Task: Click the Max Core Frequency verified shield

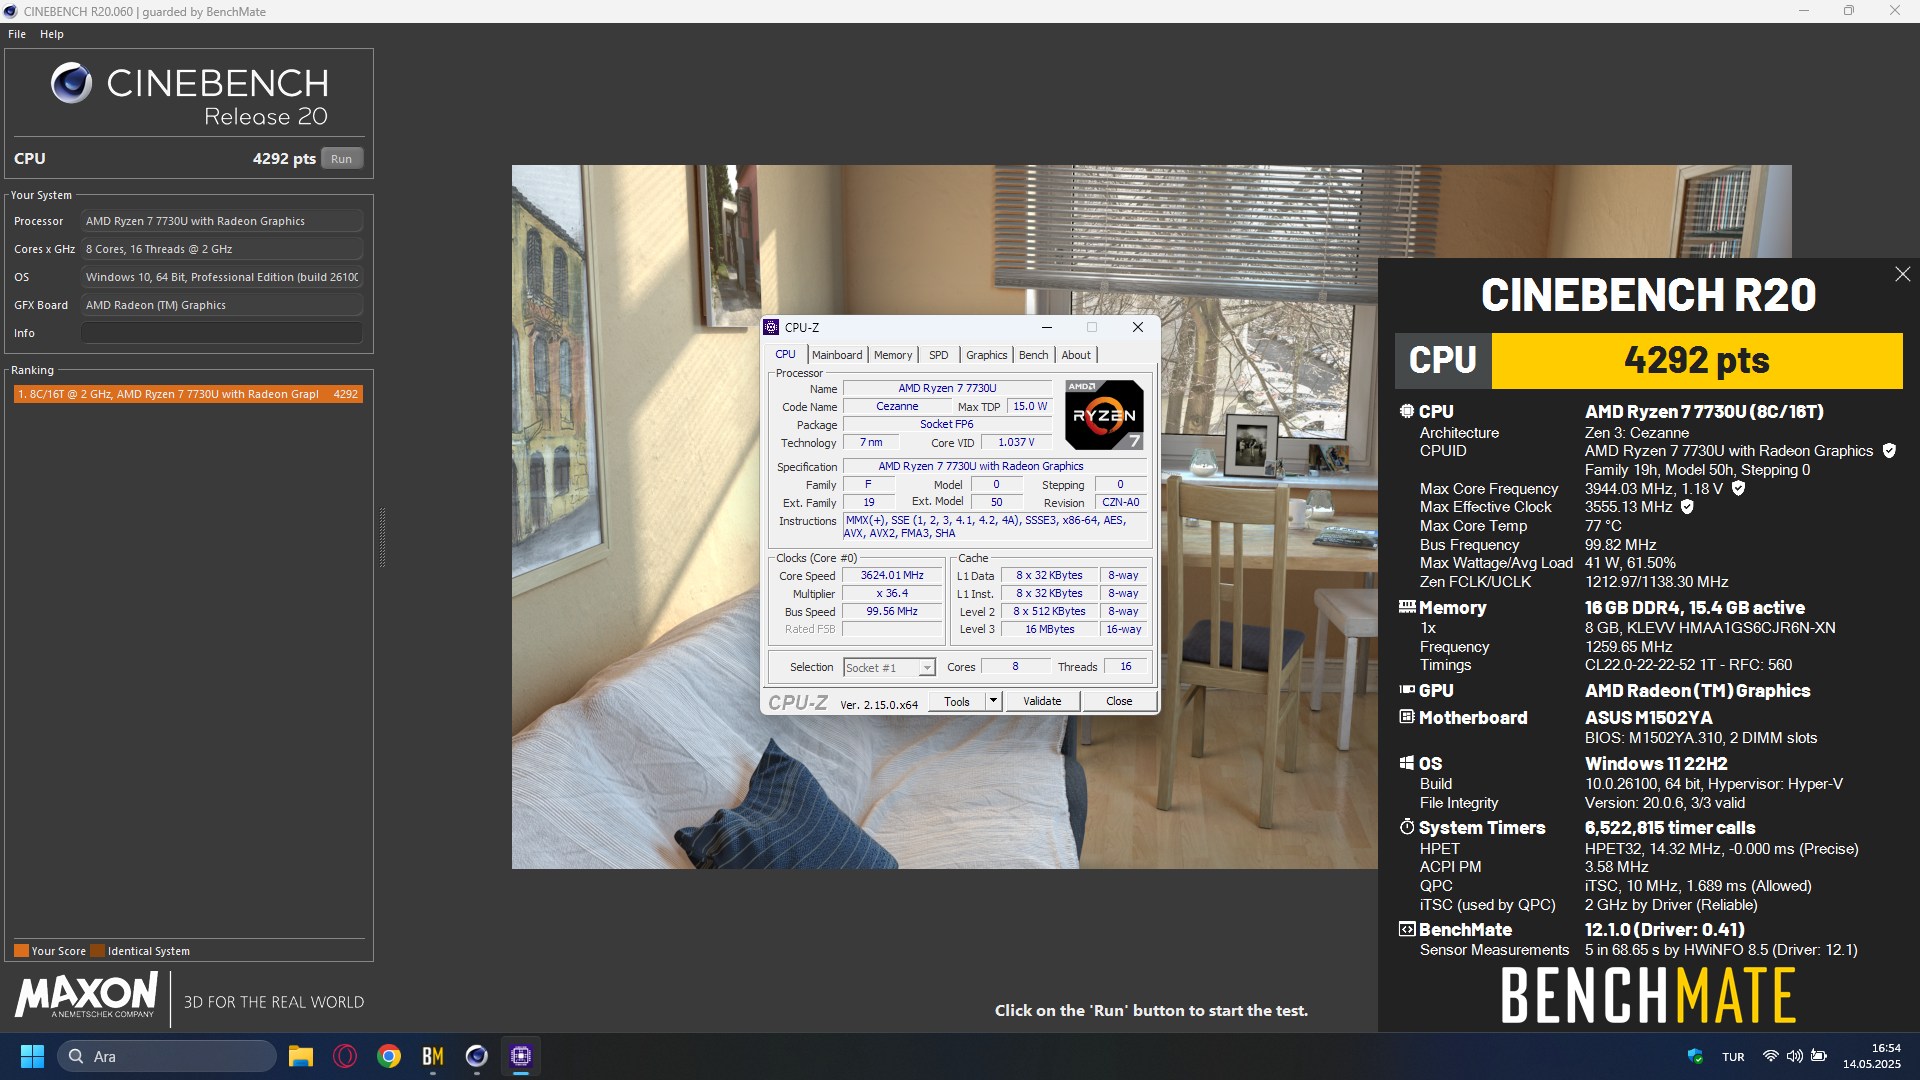Action: (x=1738, y=489)
